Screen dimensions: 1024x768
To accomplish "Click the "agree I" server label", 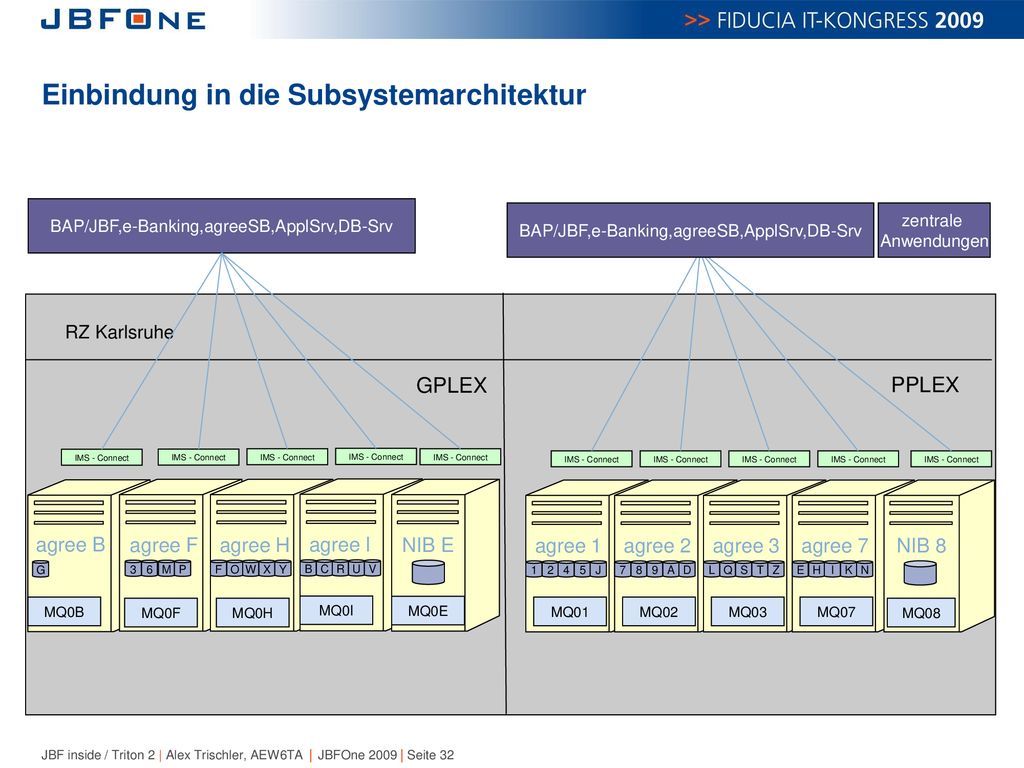I will [340, 545].
